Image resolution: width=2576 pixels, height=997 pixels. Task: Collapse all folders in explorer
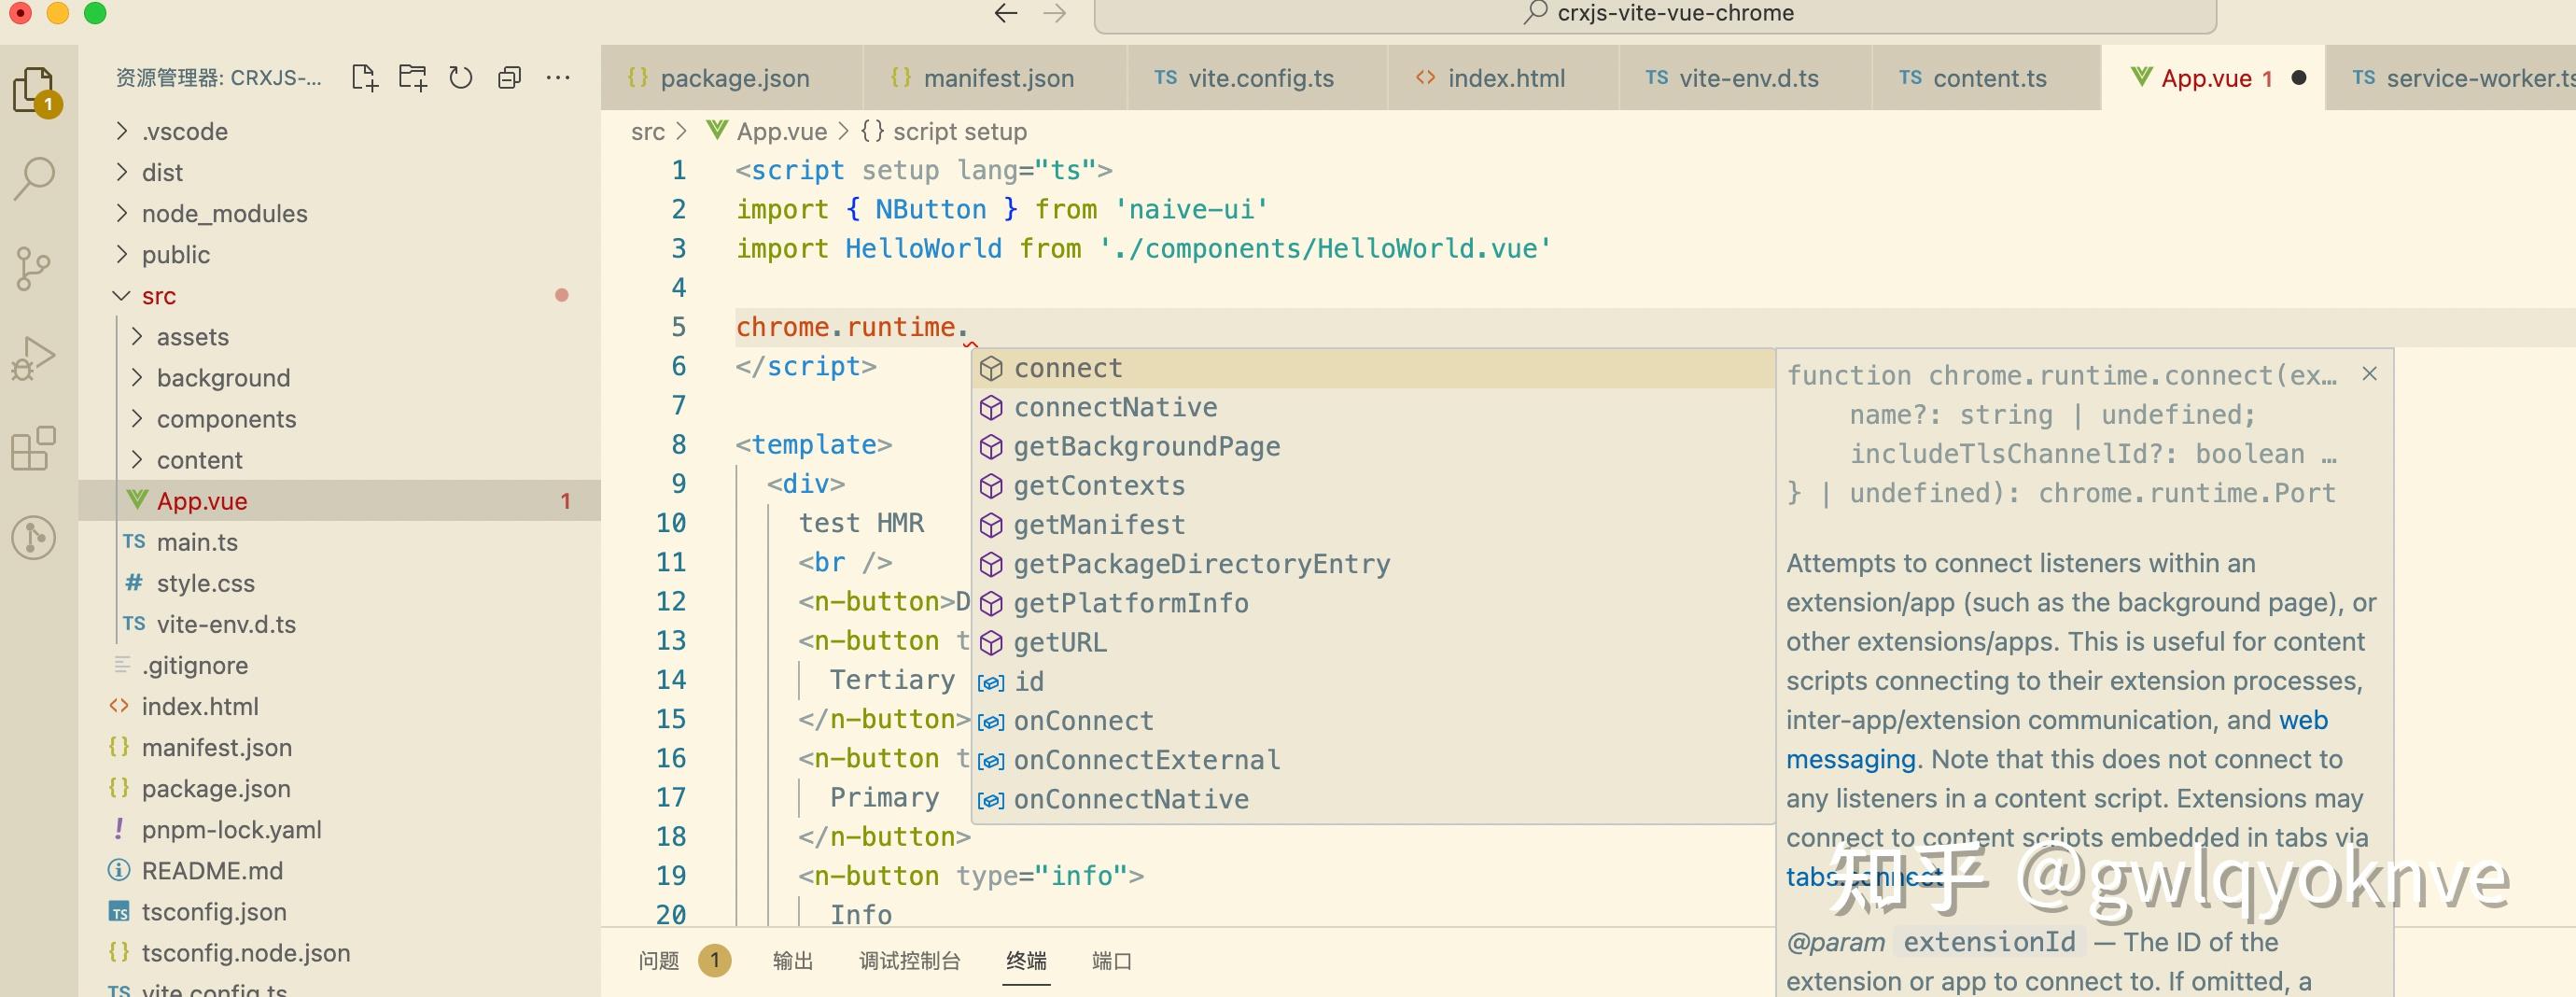(509, 78)
